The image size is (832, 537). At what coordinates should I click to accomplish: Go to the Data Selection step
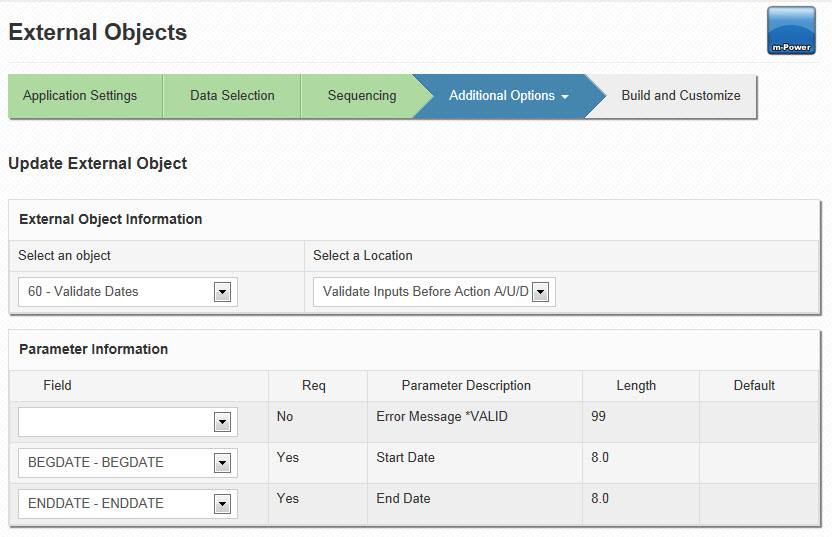tap(232, 96)
